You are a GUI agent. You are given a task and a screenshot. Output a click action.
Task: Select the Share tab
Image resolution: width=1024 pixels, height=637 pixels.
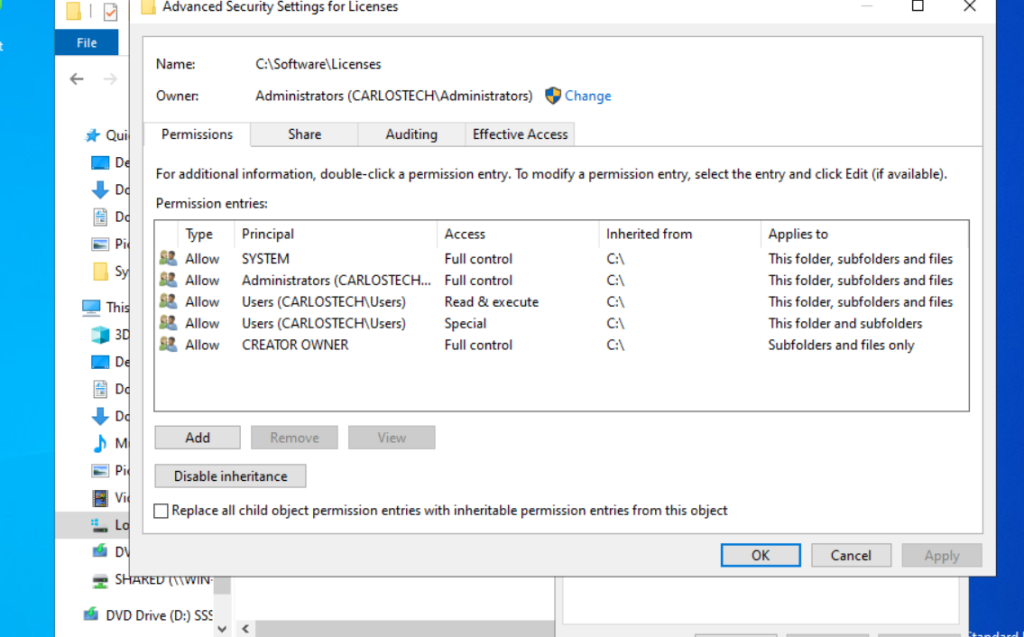pyautogui.click(x=304, y=134)
